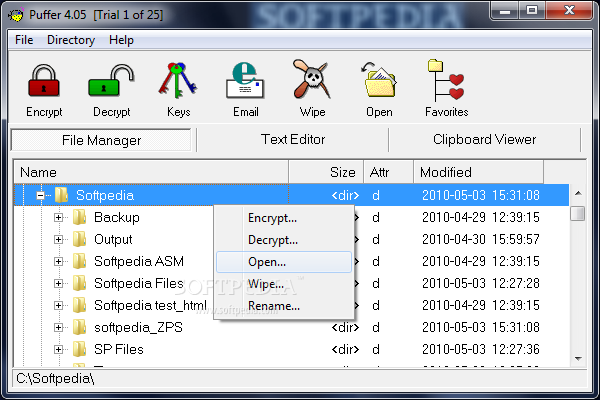Image resolution: width=600 pixels, height=400 pixels.
Task: Select the softpedia_ZPS folder name
Action: tap(138, 327)
